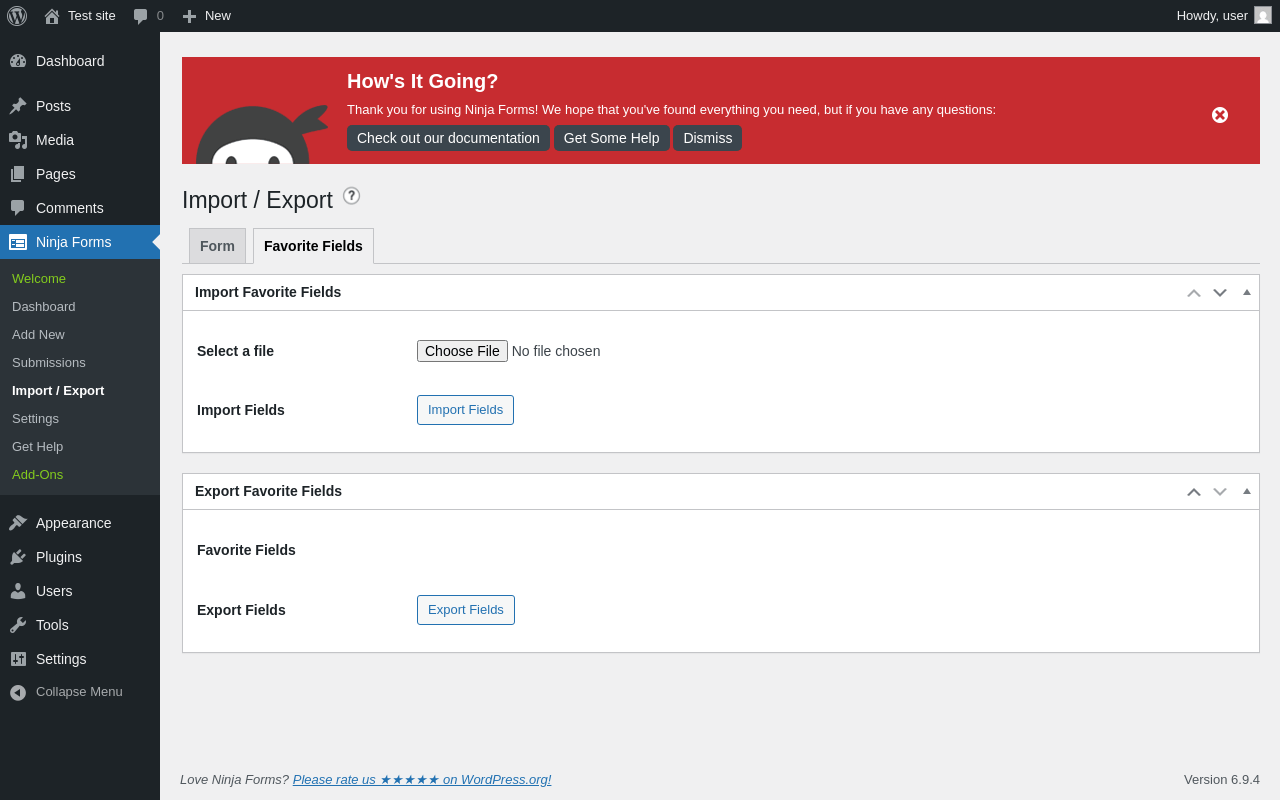Image resolution: width=1280 pixels, height=800 pixels.
Task: Click the Export Fields button
Action: pyautogui.click(x=466, y=610)
